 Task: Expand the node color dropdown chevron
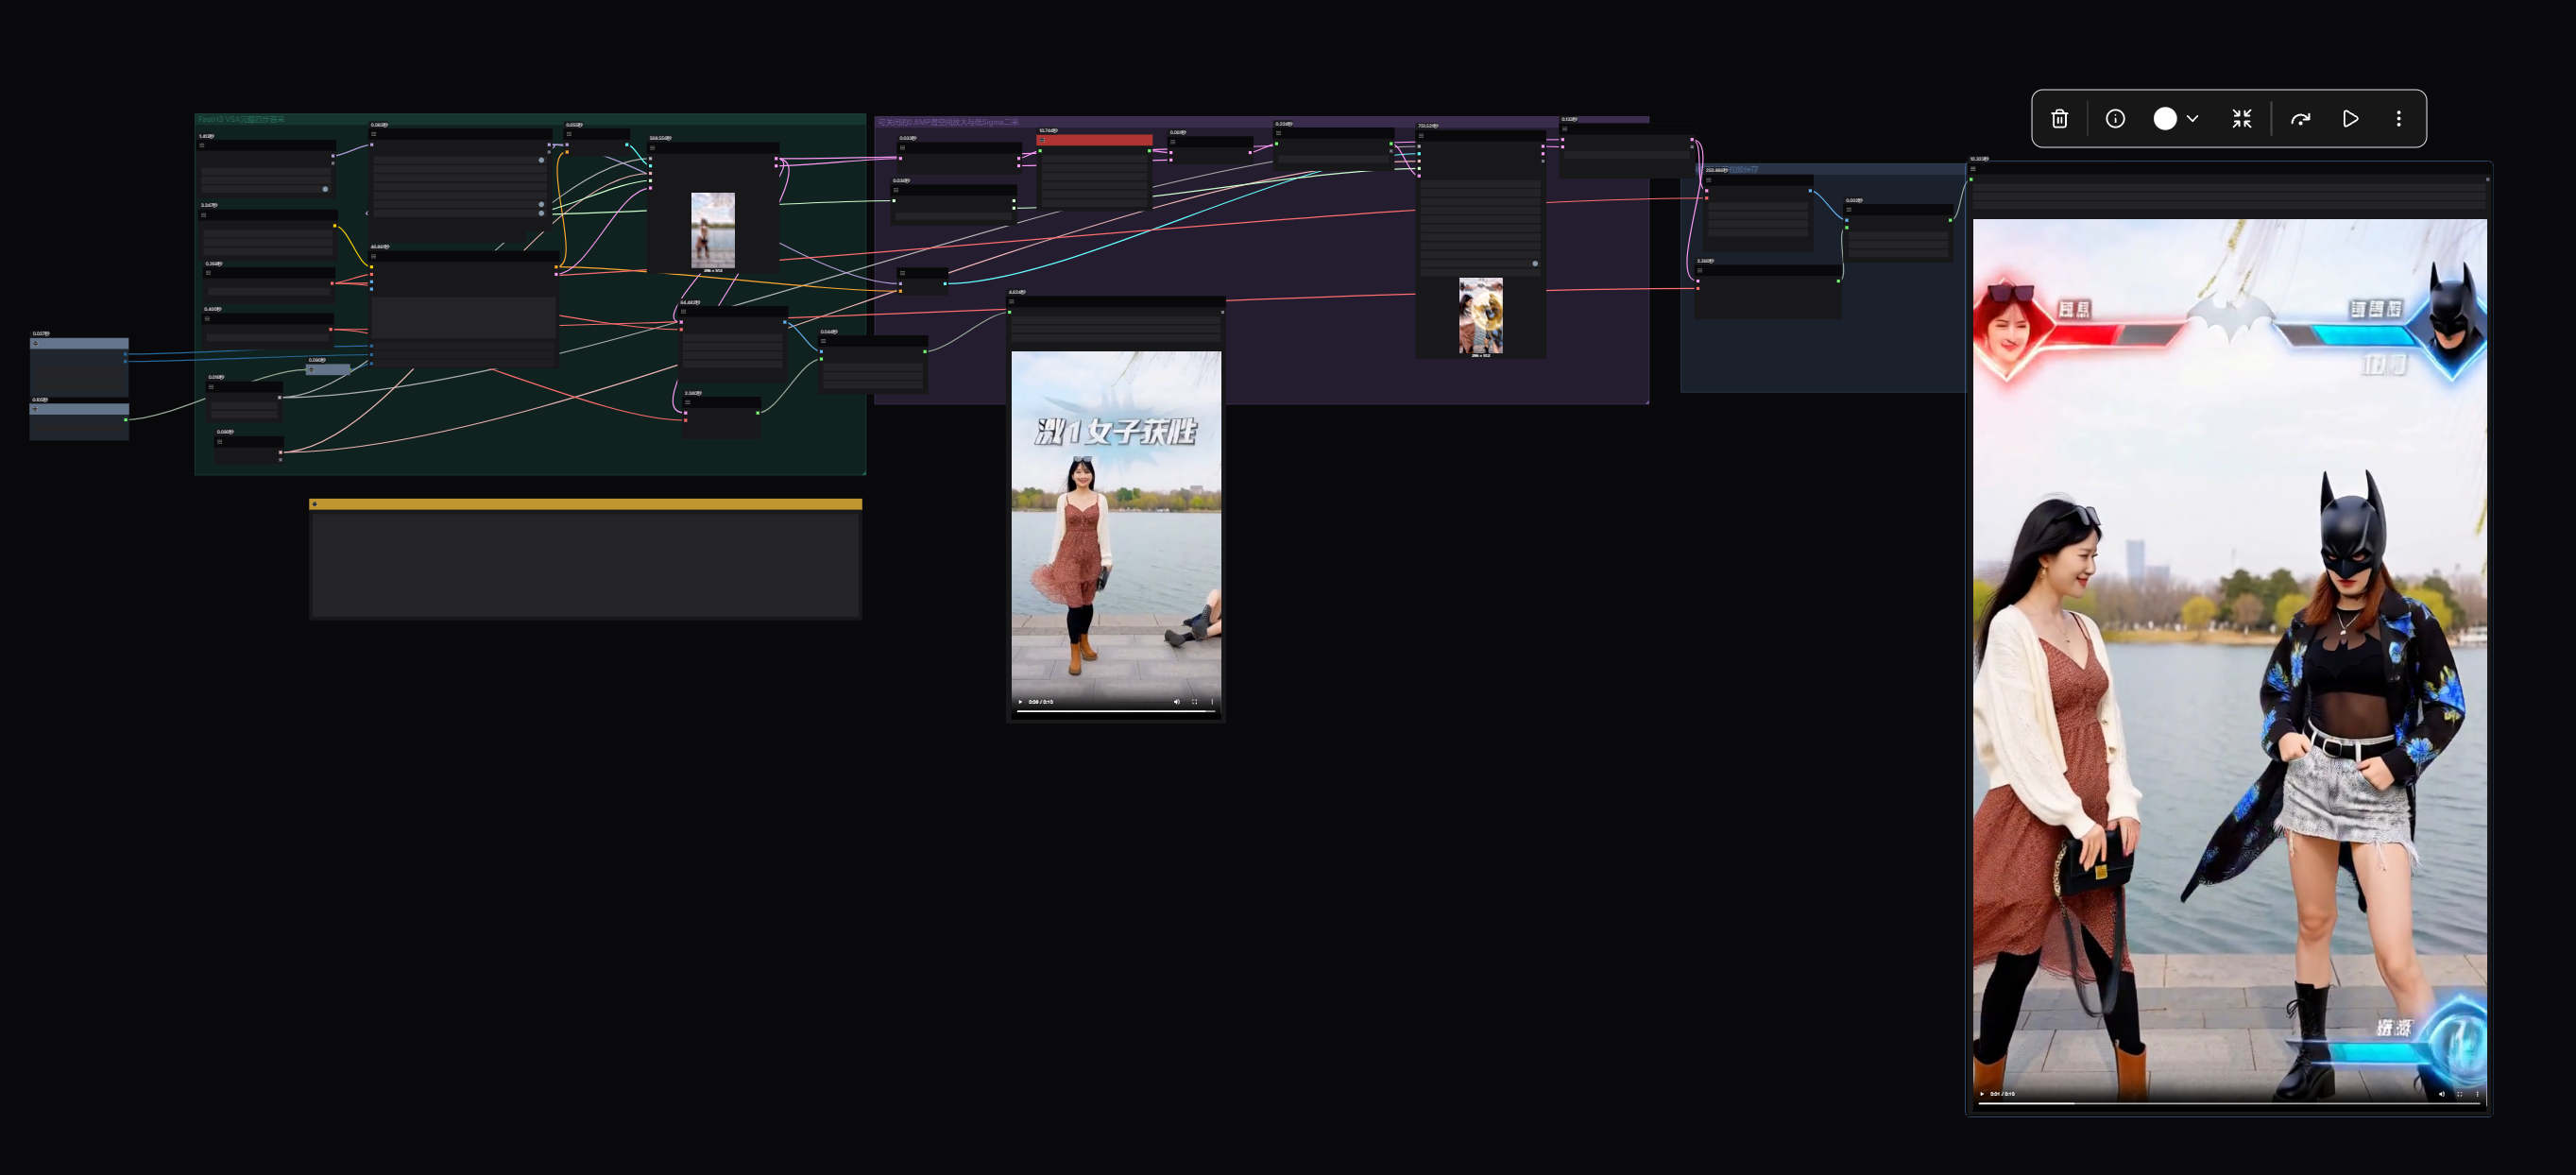(x=2192, y=119)
